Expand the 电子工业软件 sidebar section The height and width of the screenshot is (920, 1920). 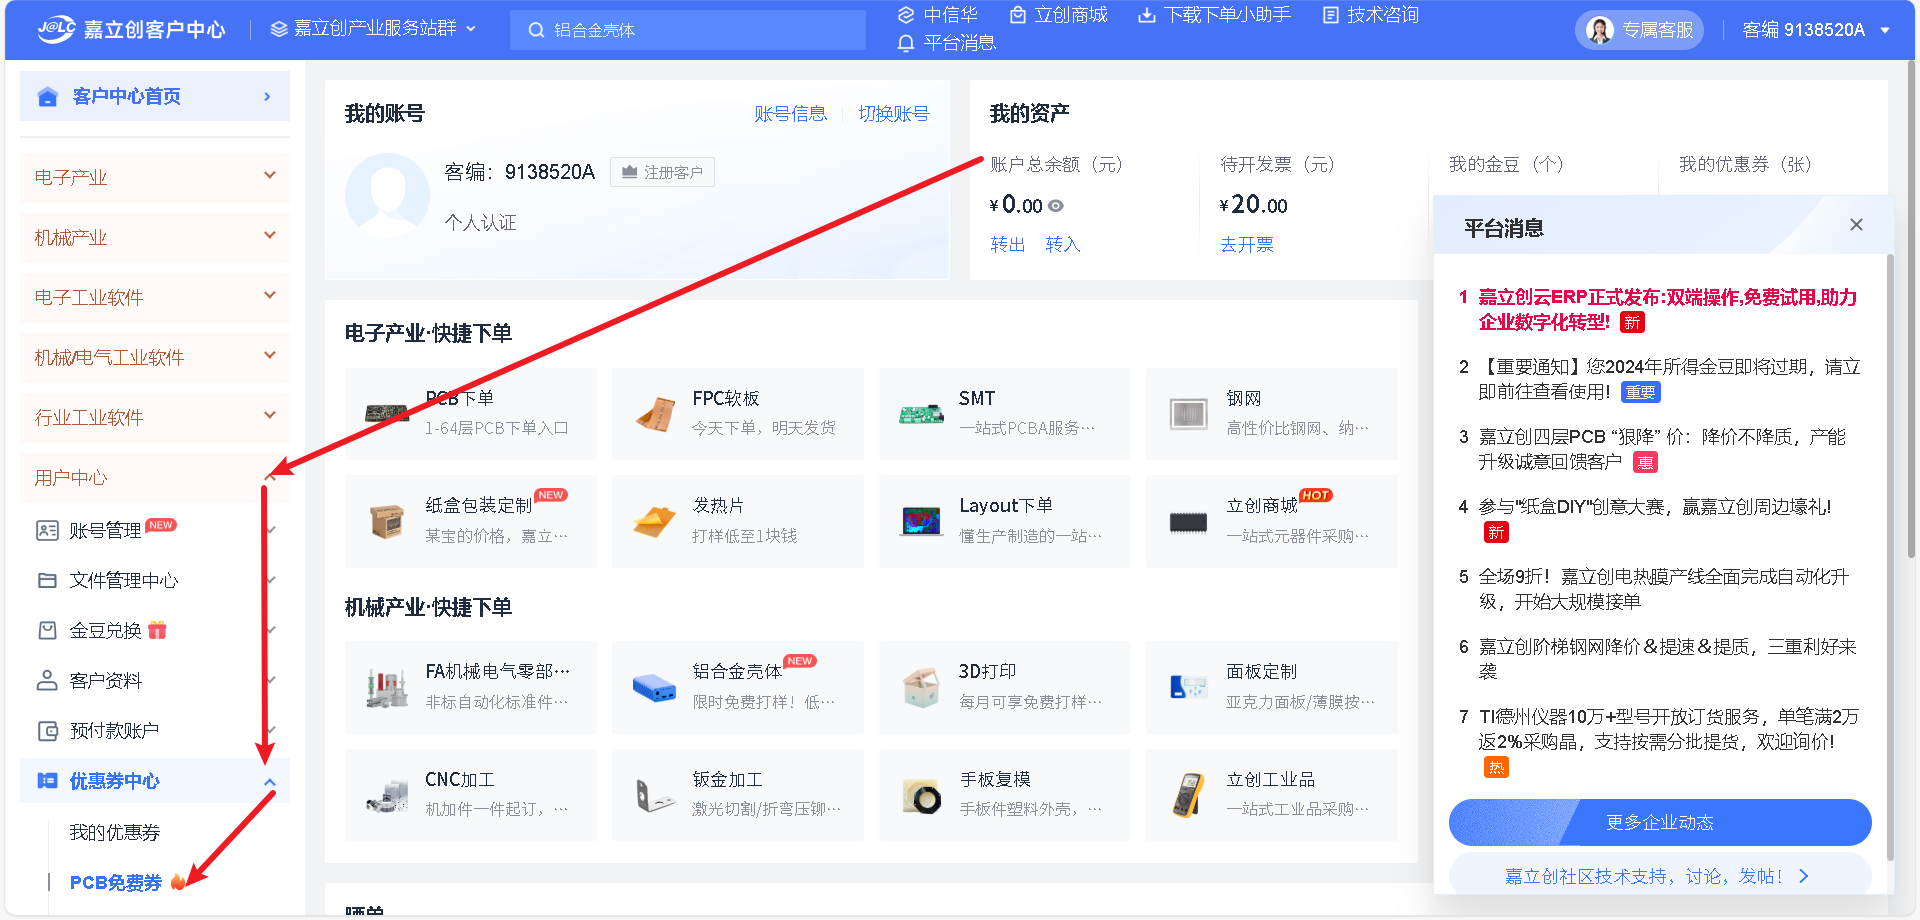pos(155,297)
